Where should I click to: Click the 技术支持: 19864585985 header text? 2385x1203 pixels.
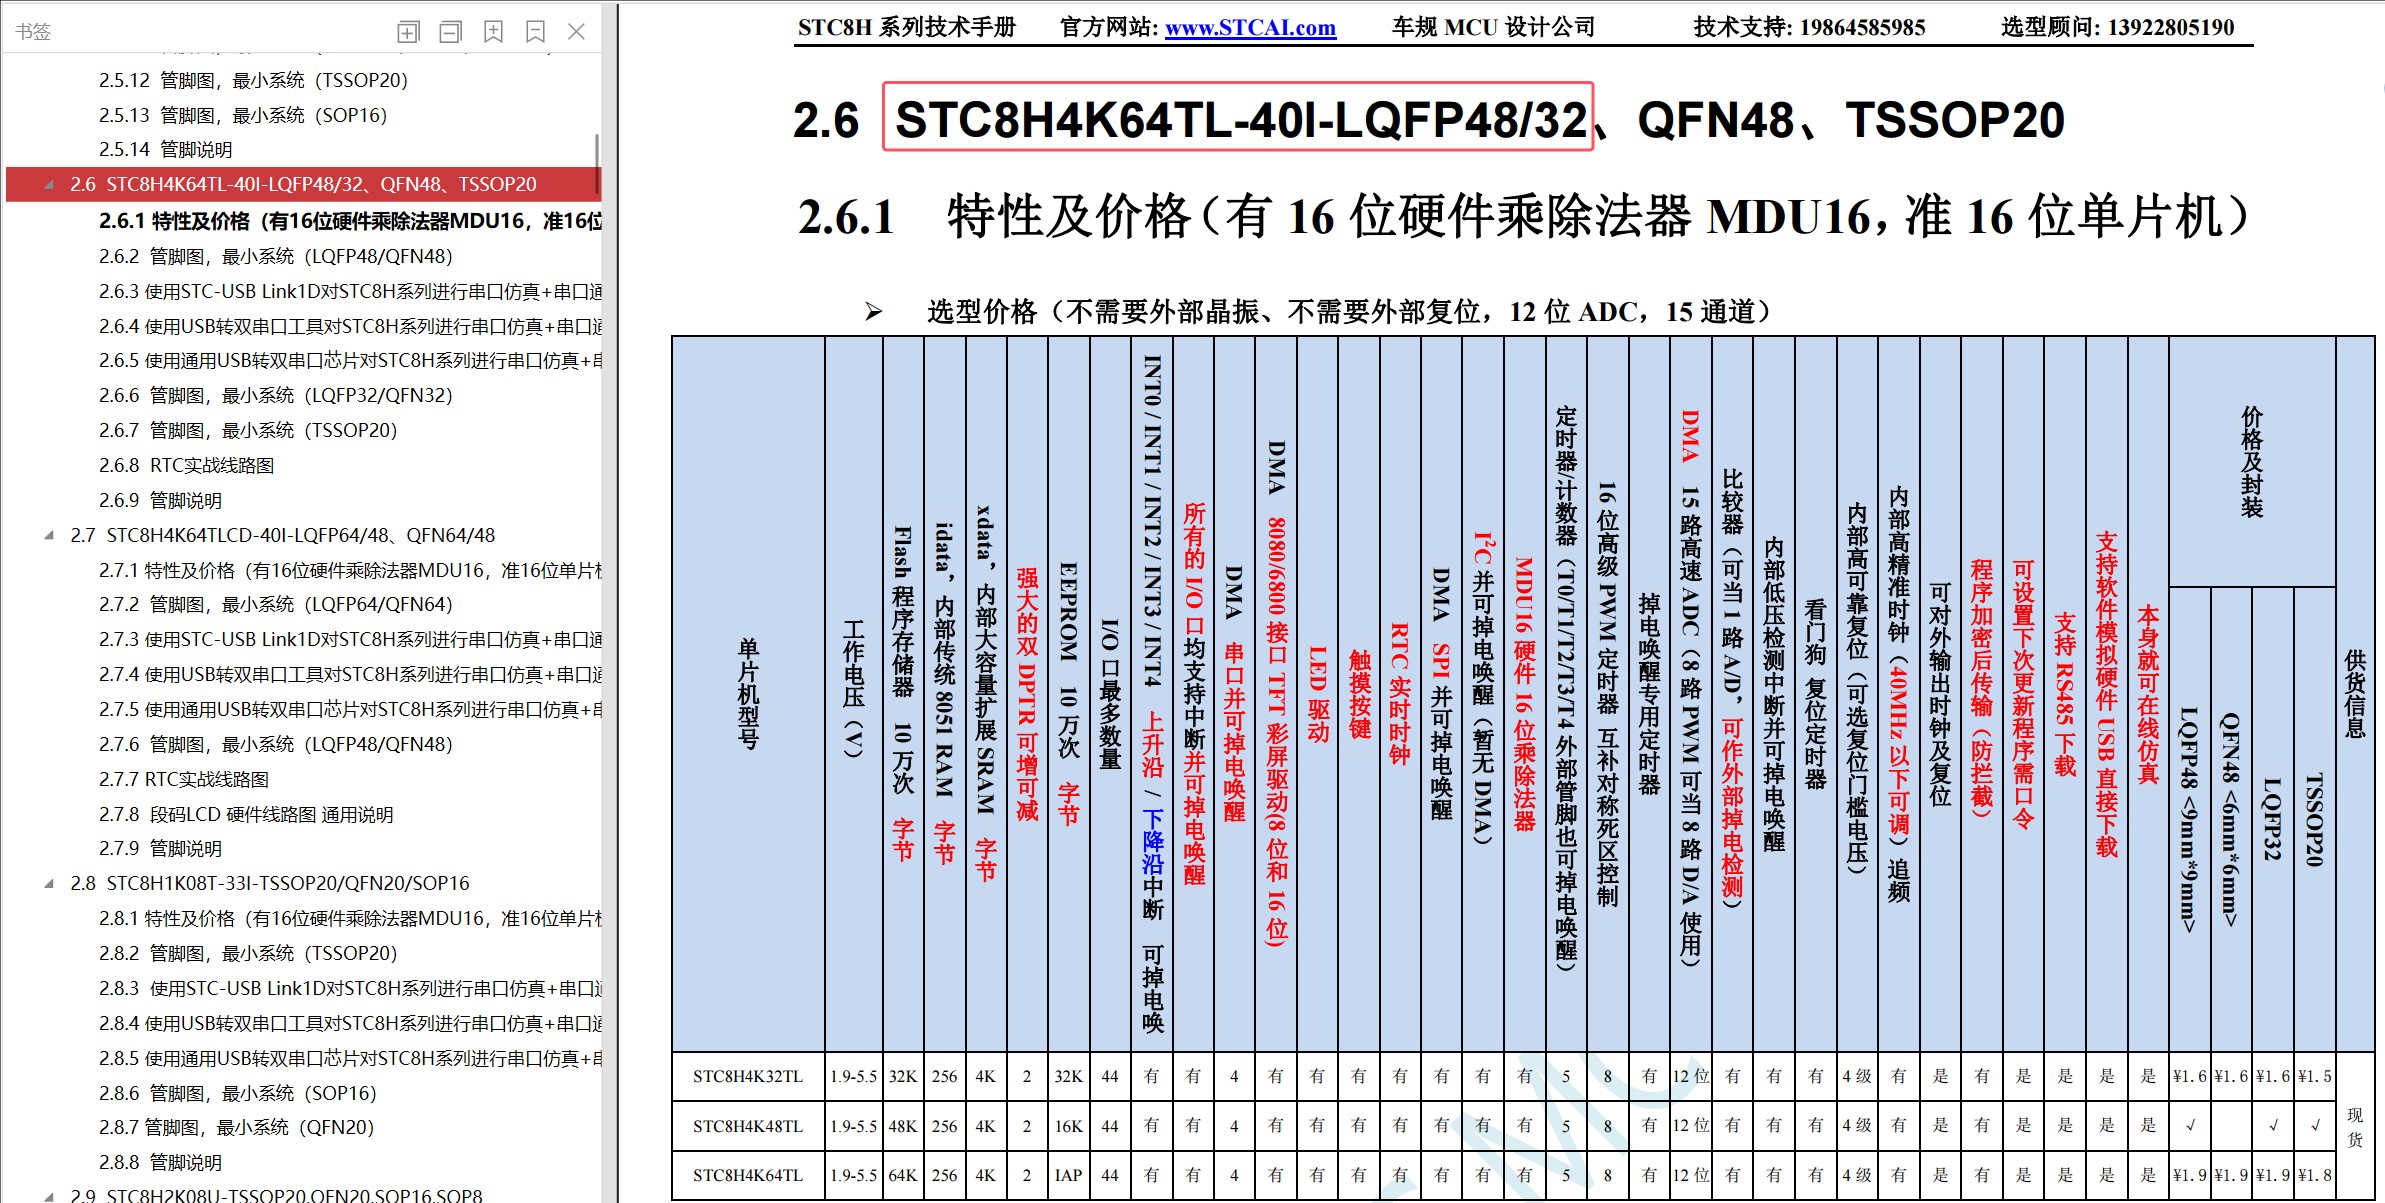tap(1809, 28)
